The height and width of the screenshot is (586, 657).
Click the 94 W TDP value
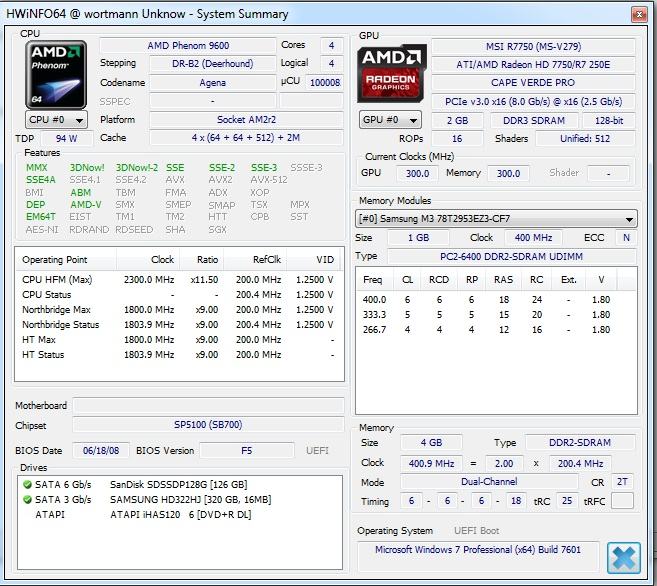tap(67, 139)
